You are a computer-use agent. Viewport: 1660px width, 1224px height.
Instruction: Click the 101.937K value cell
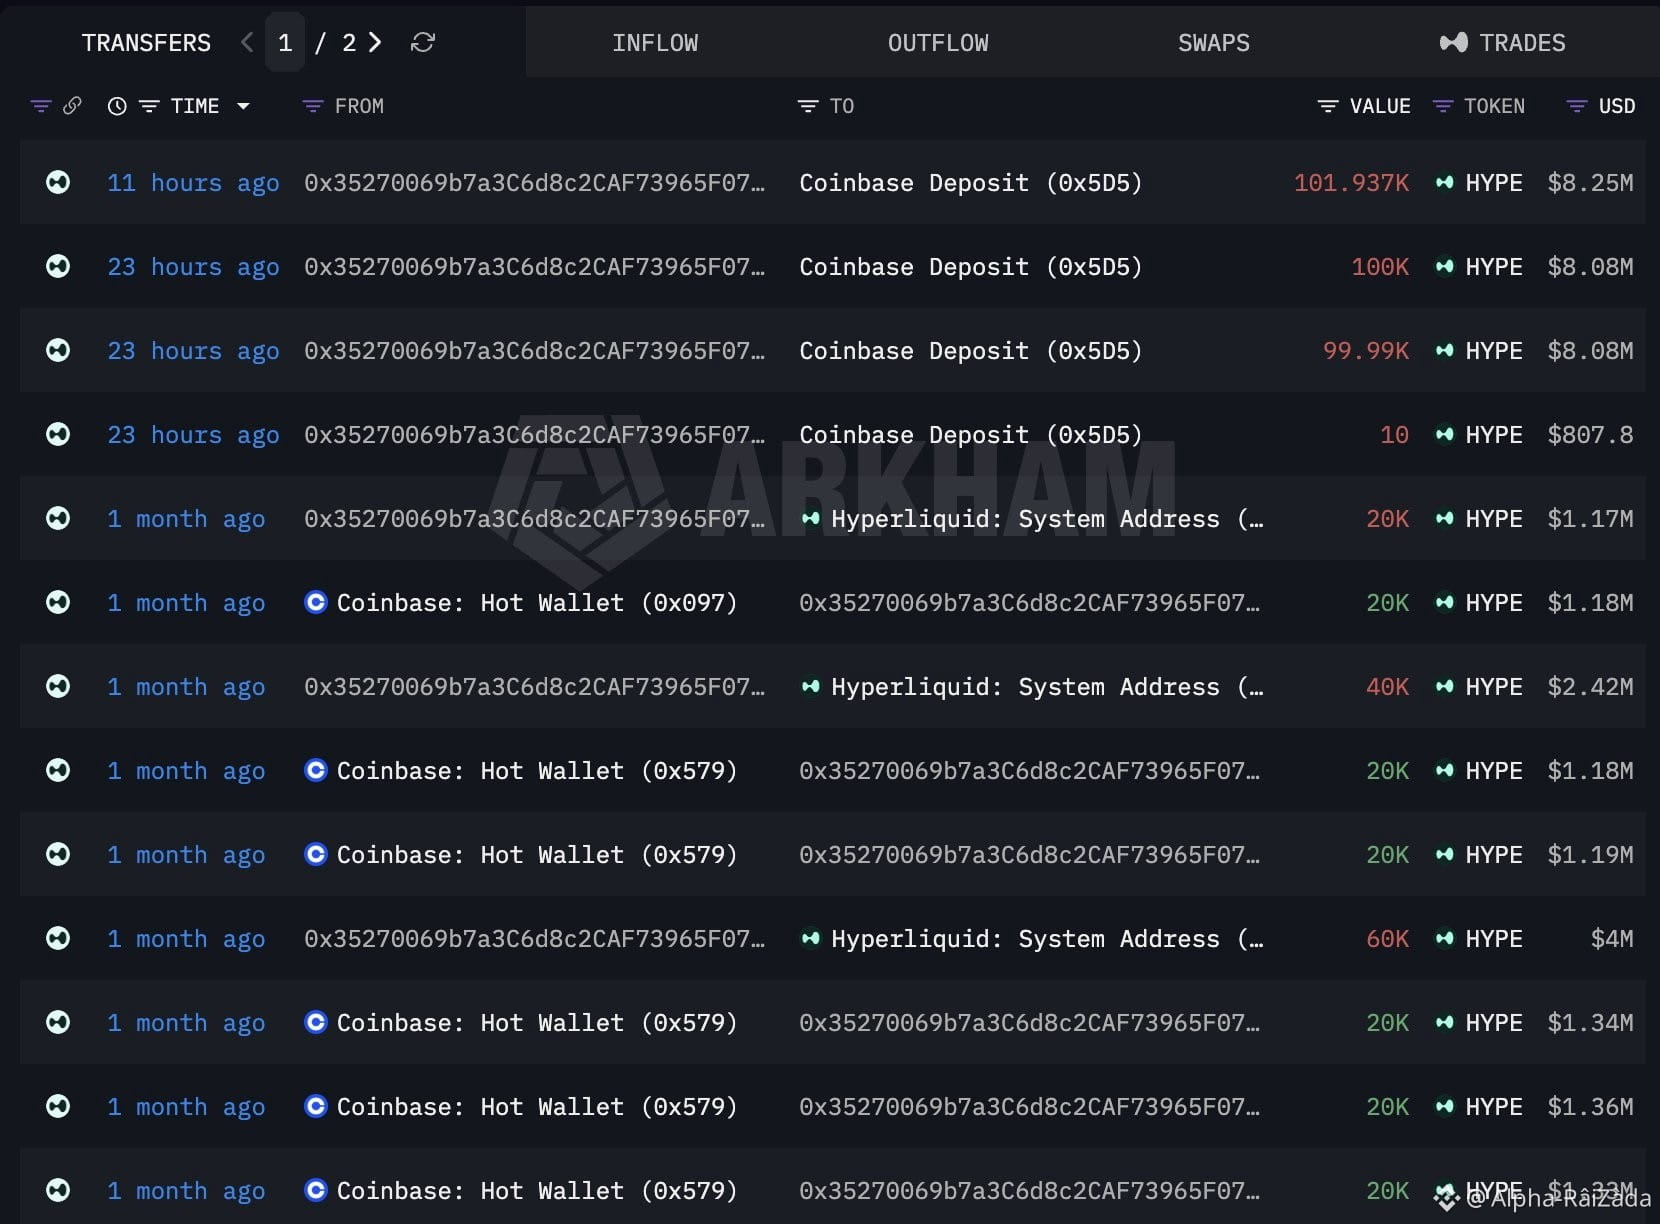(1351, 183)
